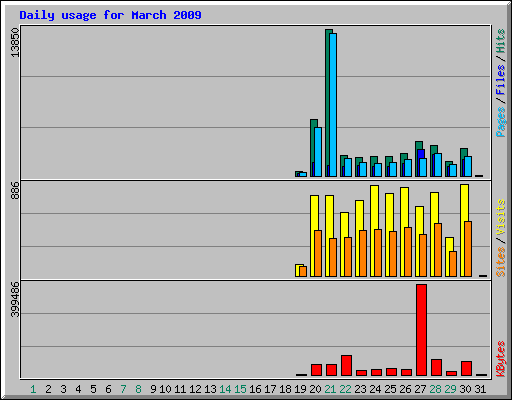Viewport: 512px width, 400px height.
Task: Click the red KBytes bar for day 22
Action: [x=346, y=365]
